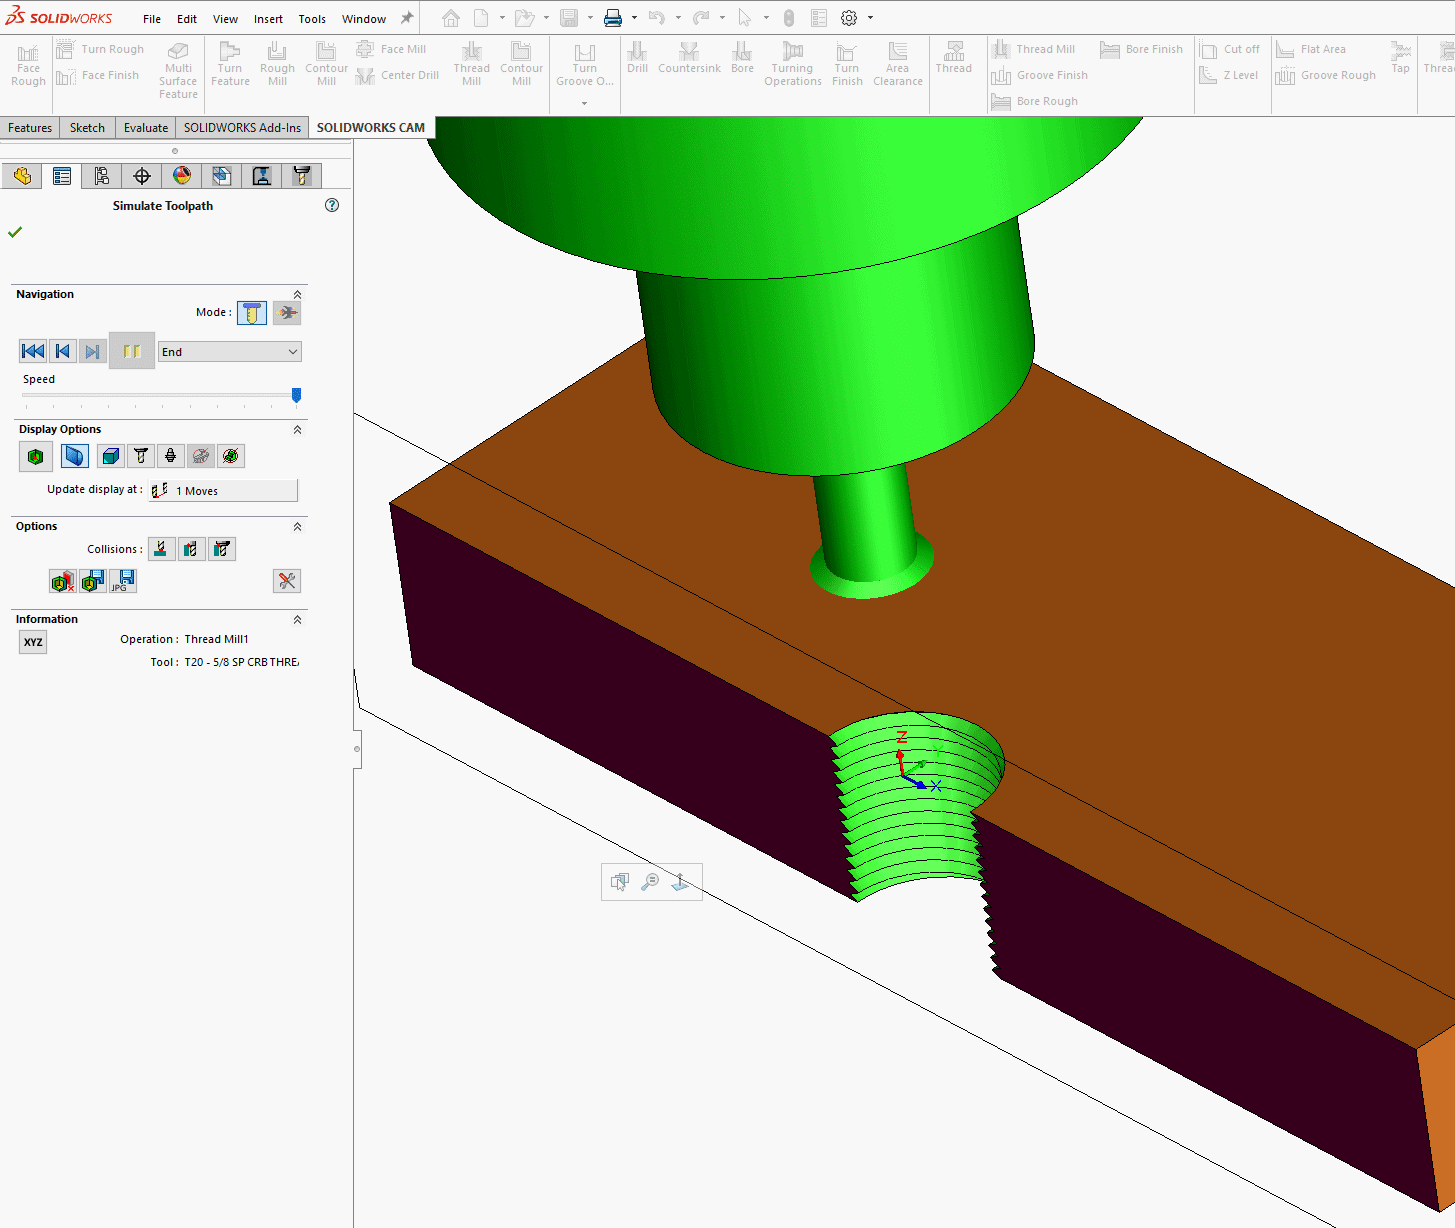Image resolution: width=1455 pixels, height=1228 pixels.
Task: Toggle Turbo Mode simulation button
Action: pos(287,313)
